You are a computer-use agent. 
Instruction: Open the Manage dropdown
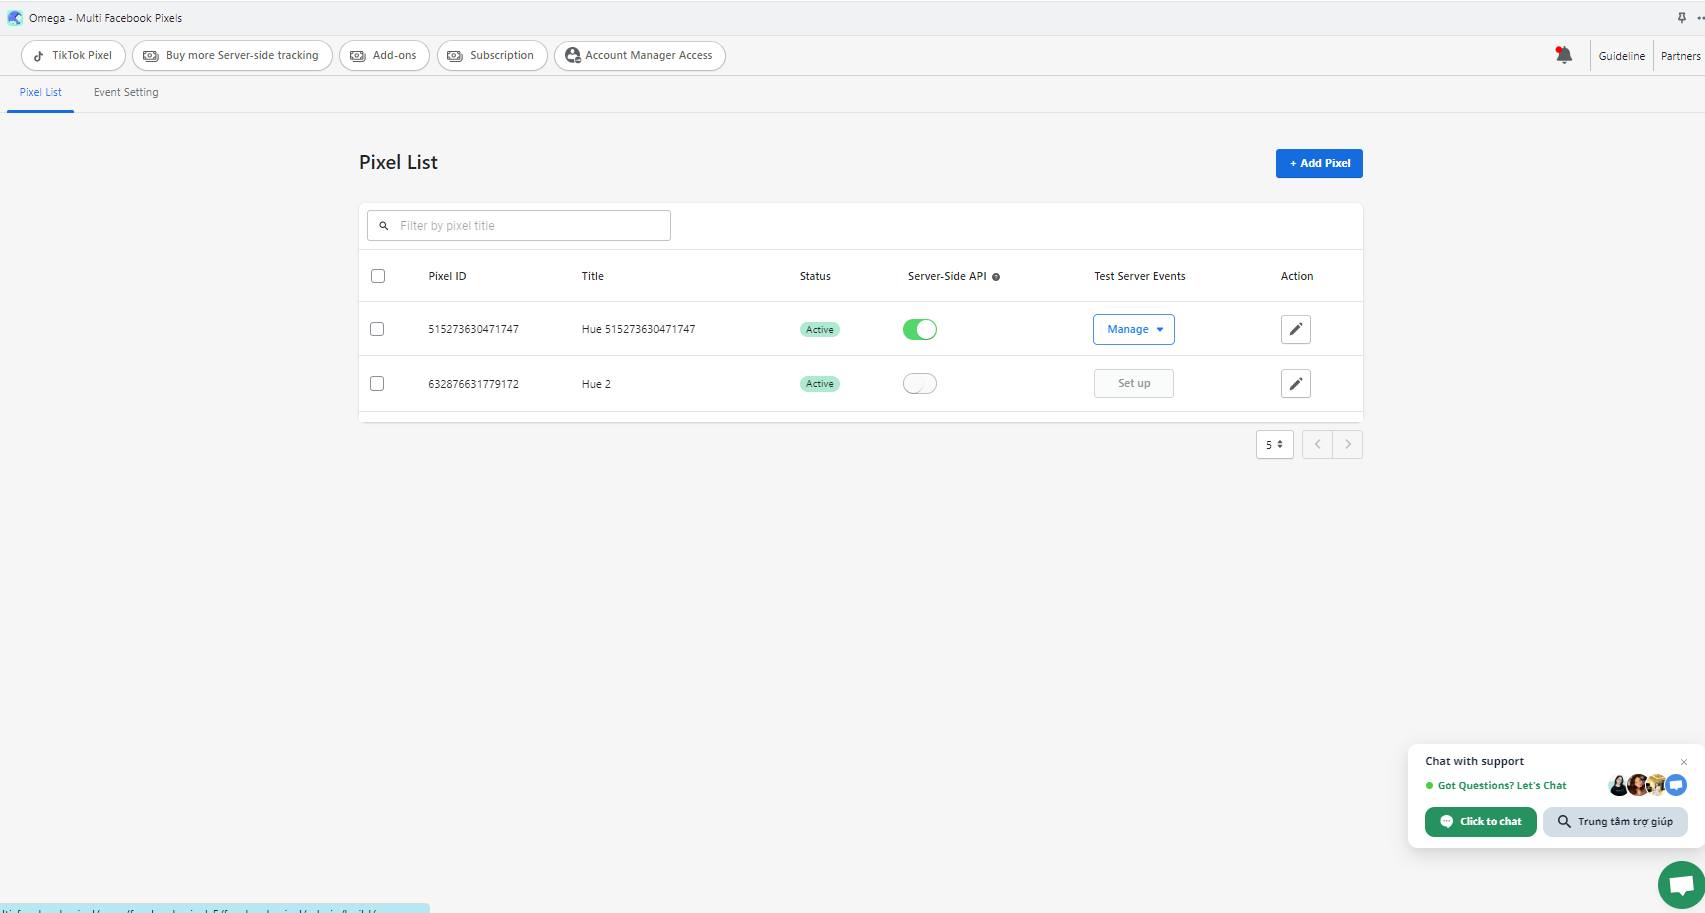click(x=1133, y=329)
